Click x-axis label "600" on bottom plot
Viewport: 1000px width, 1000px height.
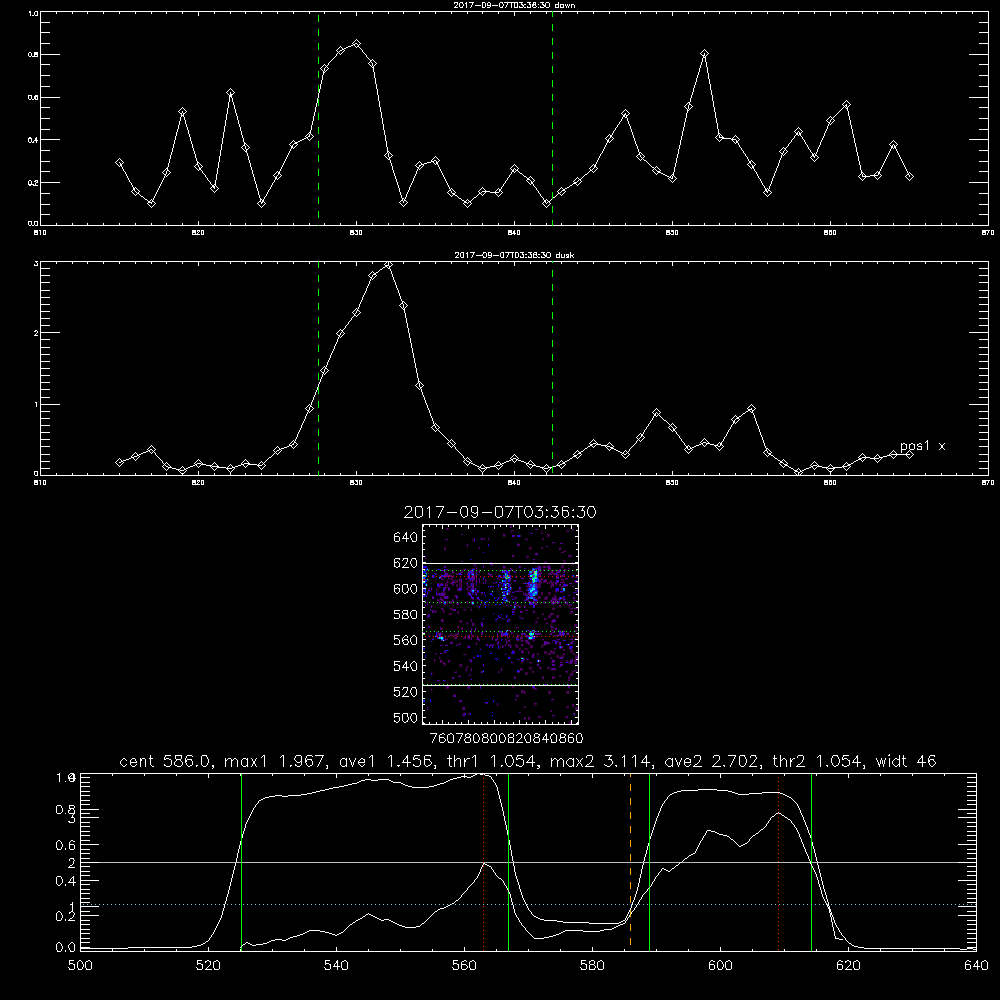720,966
